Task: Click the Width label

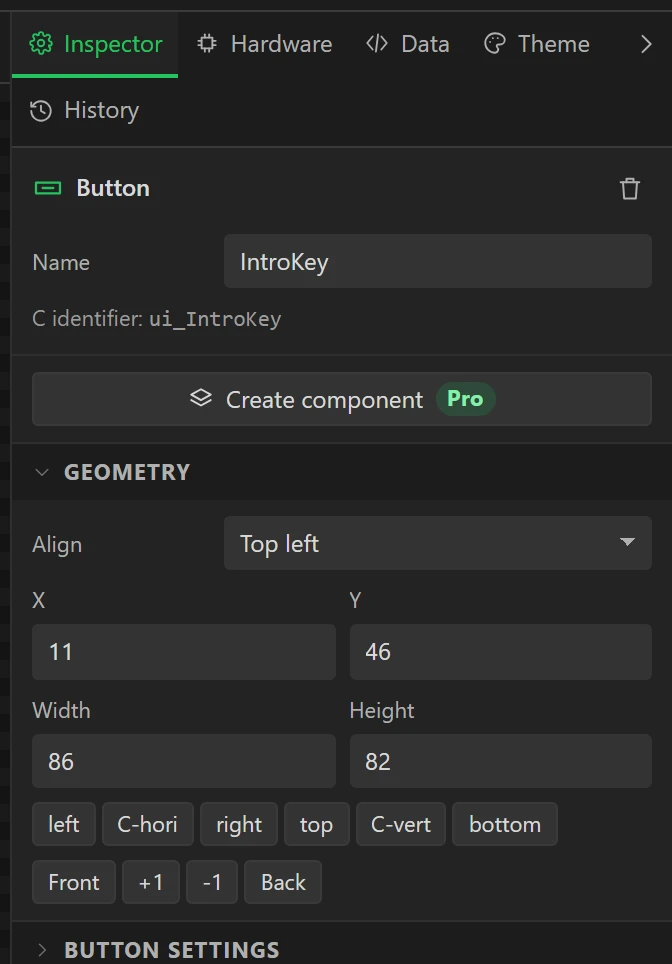Action: (x=61, y=711)
